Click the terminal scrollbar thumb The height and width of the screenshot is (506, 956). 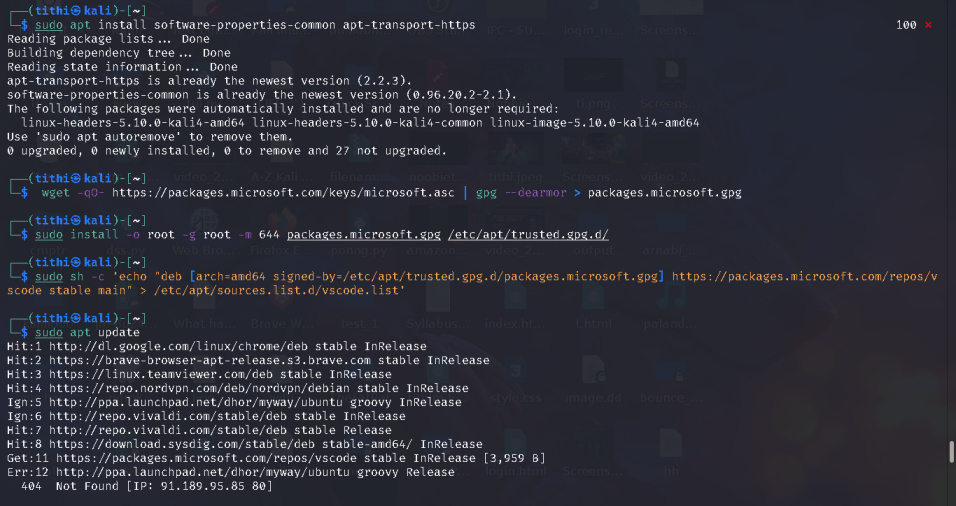(951, 452)
